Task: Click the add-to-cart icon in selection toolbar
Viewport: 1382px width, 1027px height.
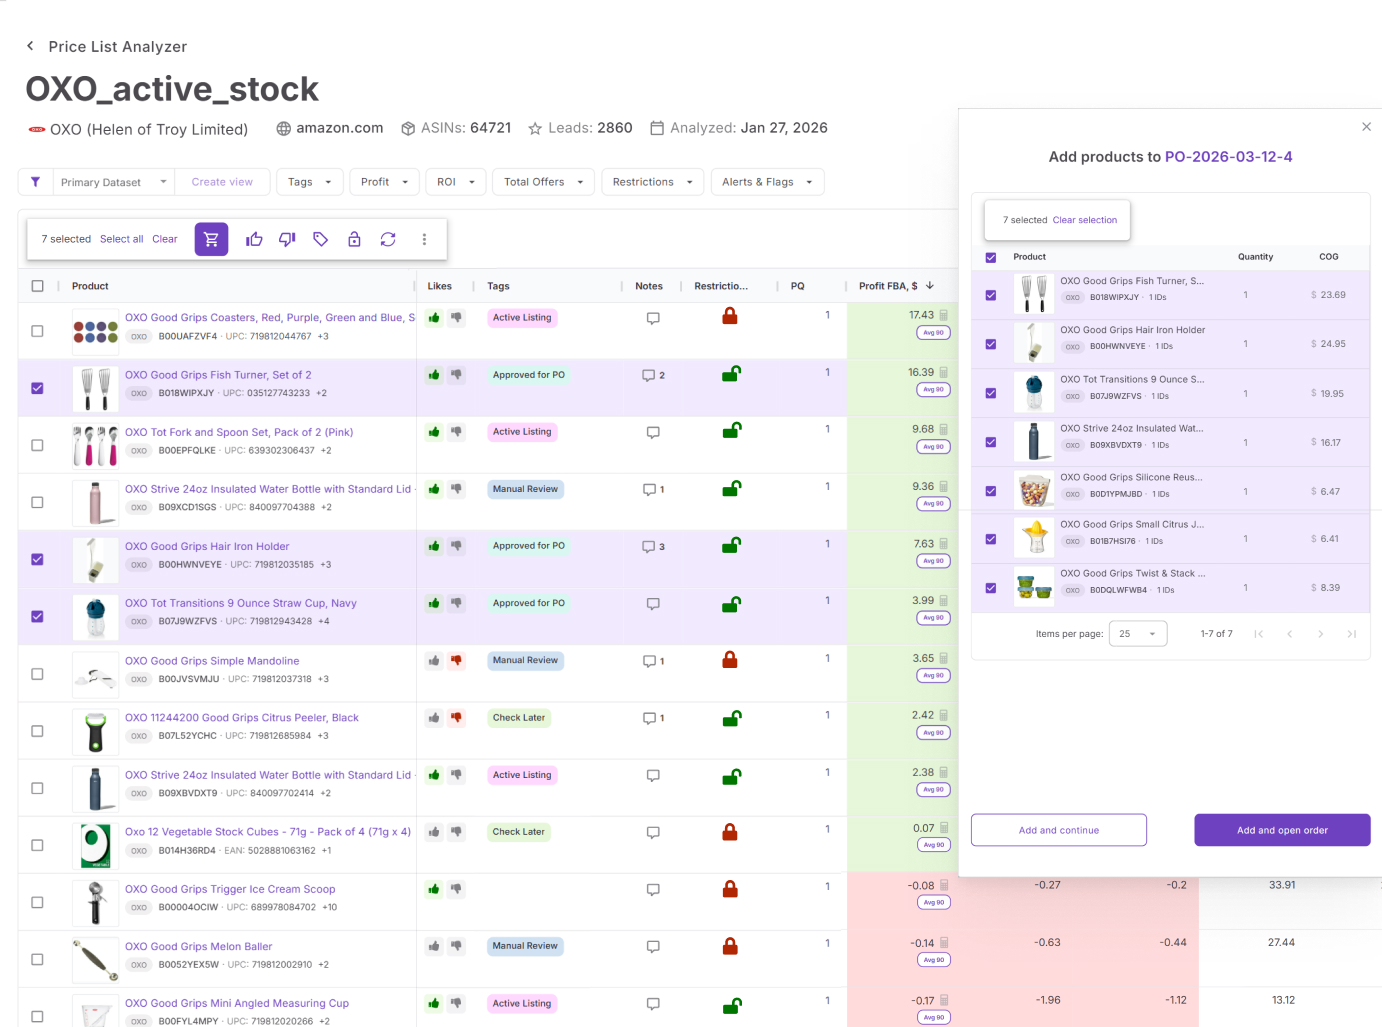Action: [211, 239]
